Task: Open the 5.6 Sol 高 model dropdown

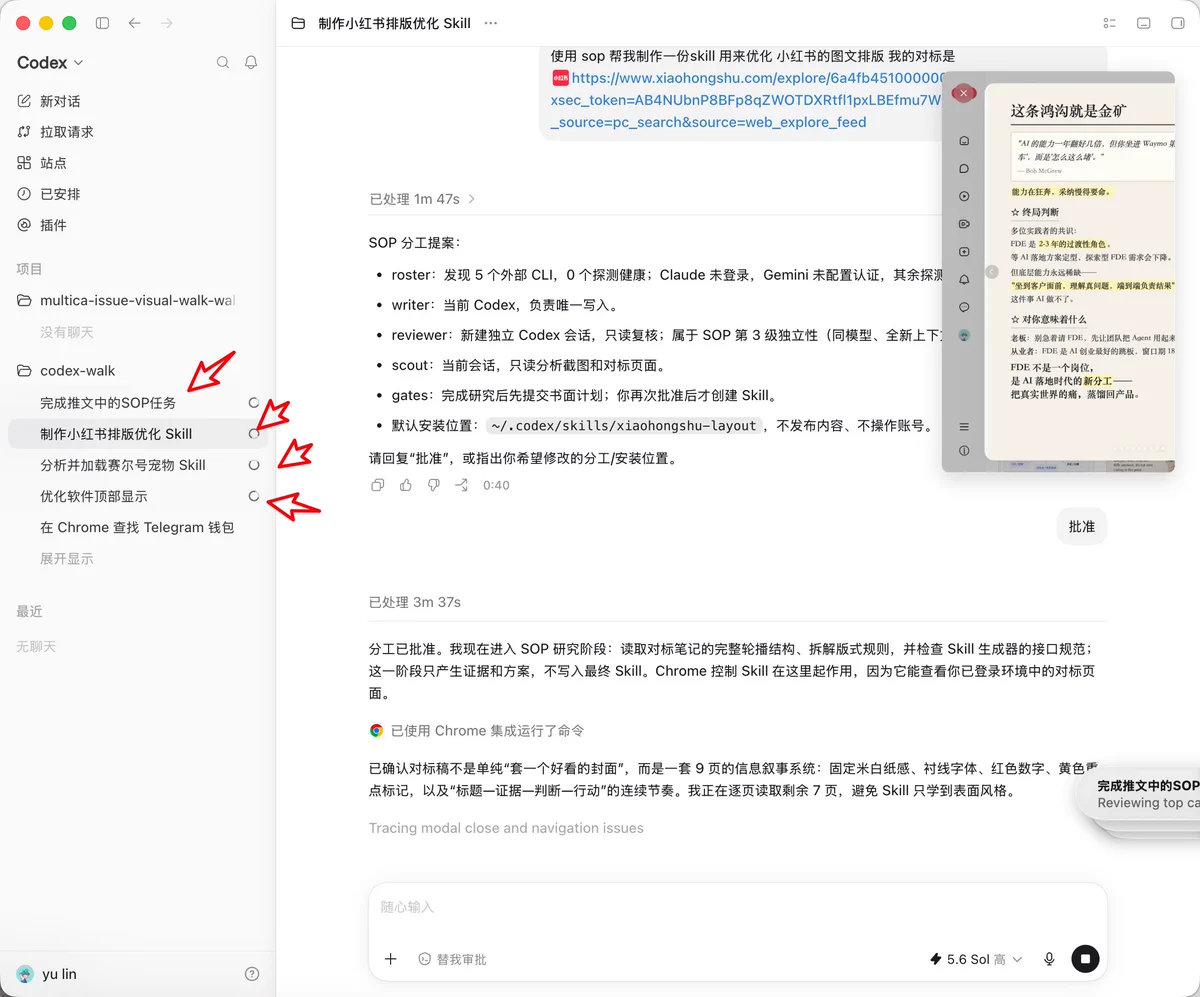Action: point(976,959)
